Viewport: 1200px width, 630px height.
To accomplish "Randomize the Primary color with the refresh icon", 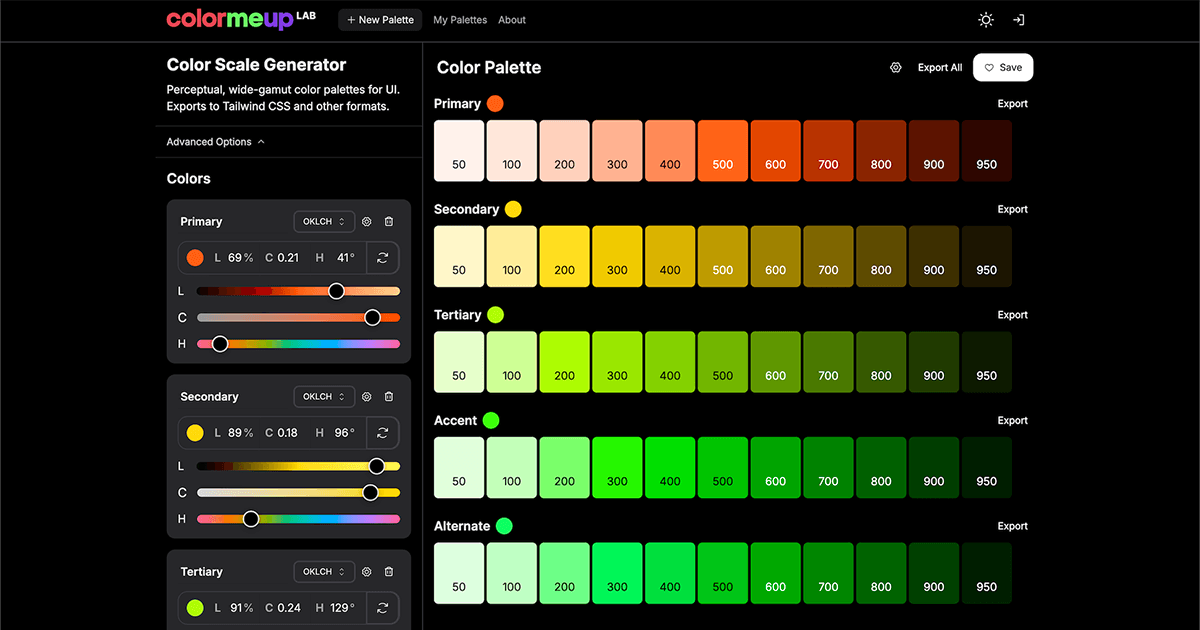I will (x=382, y=257).
